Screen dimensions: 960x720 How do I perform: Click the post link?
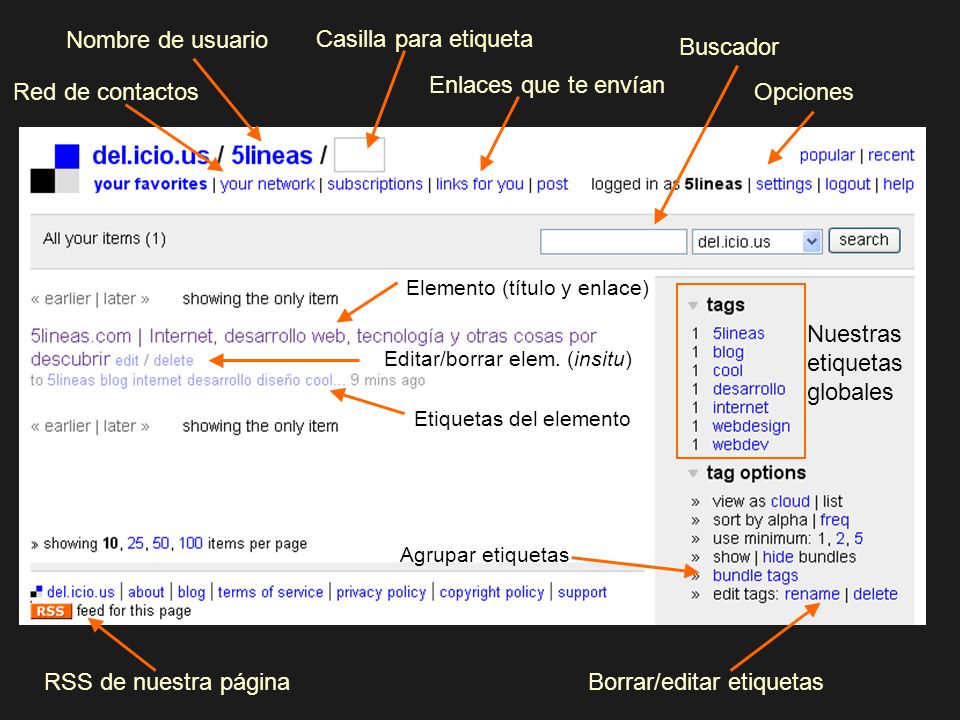(x=552, y=184)
